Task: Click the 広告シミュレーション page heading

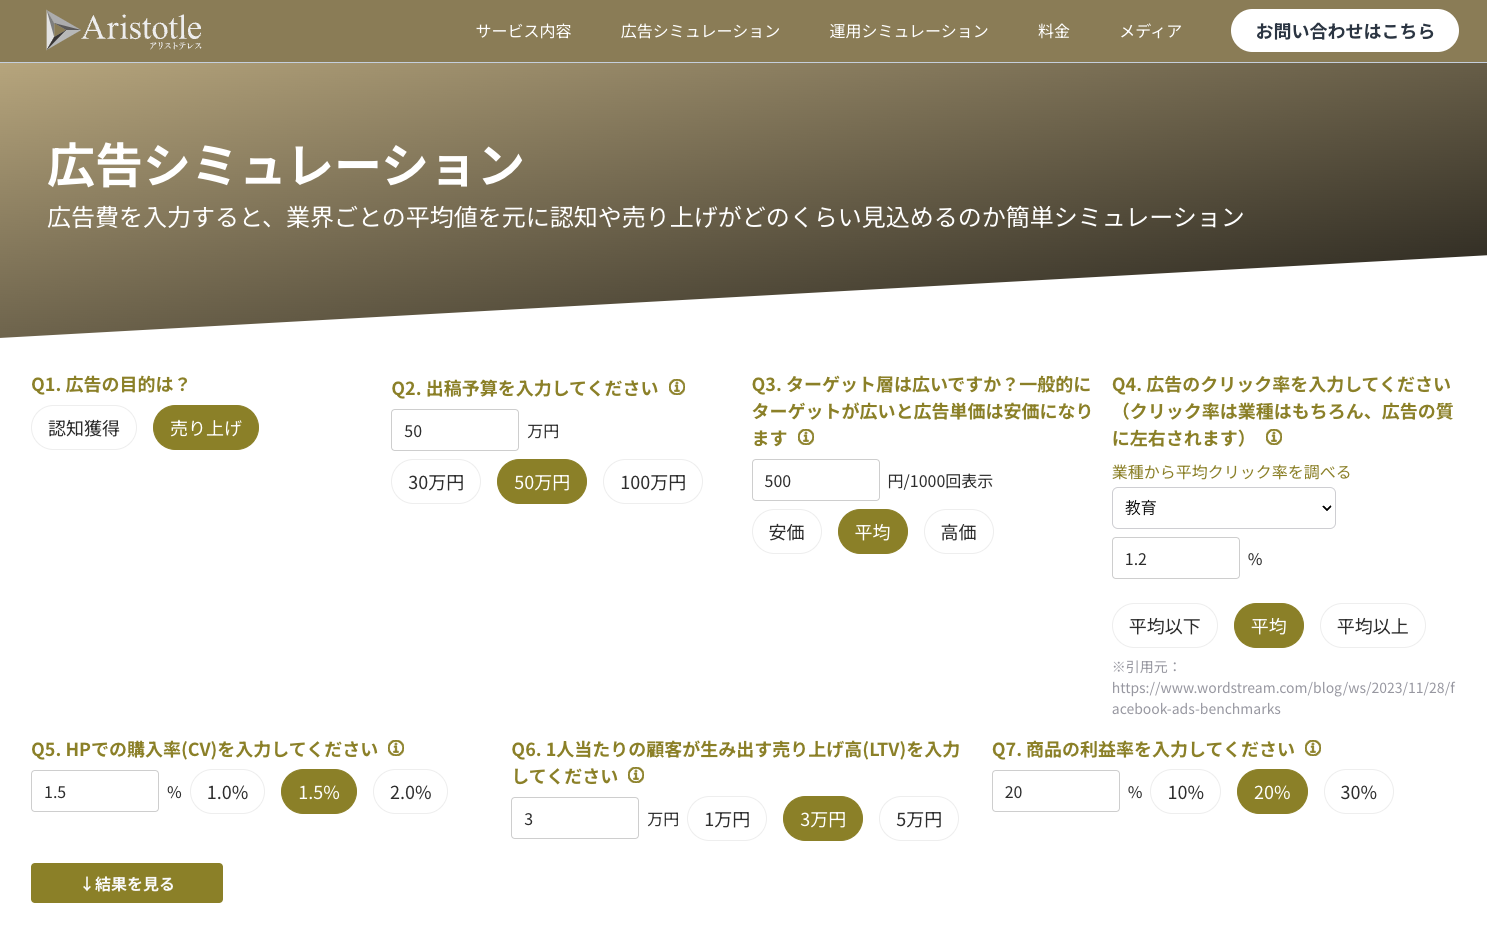Action: click(286, 165)
